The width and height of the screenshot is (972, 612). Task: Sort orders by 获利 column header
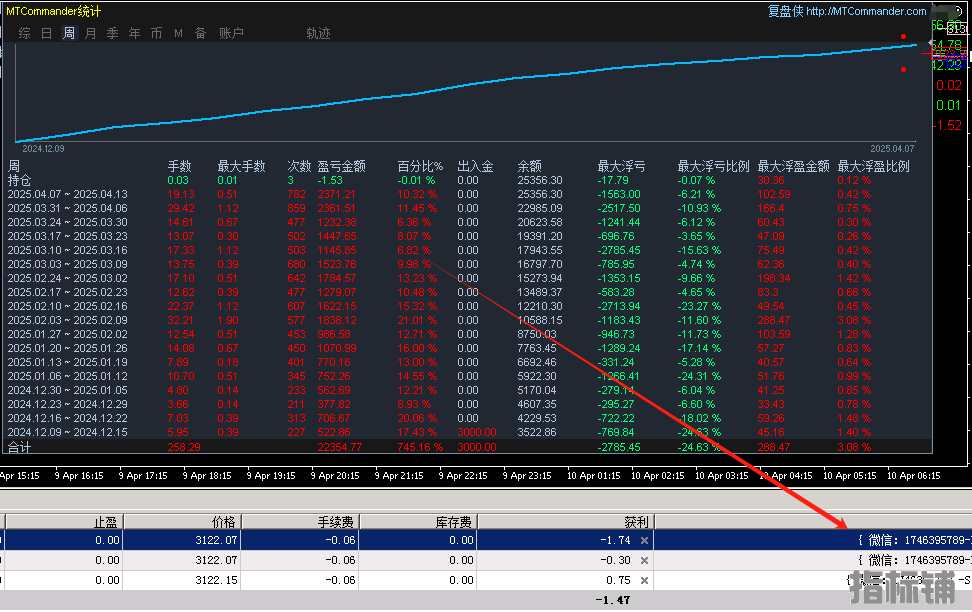point(635,521)
